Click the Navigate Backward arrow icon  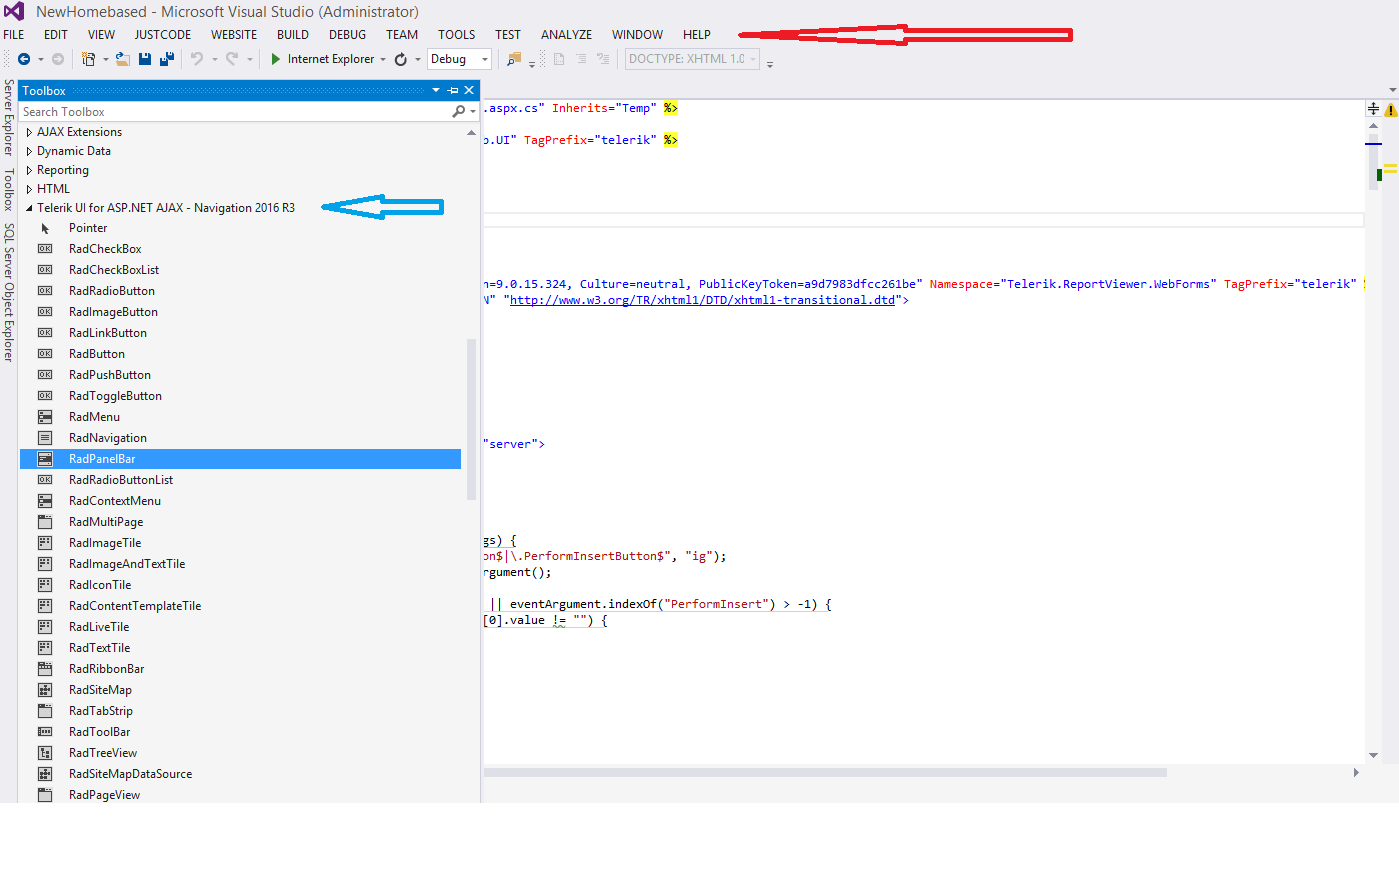tap(24, 59)
